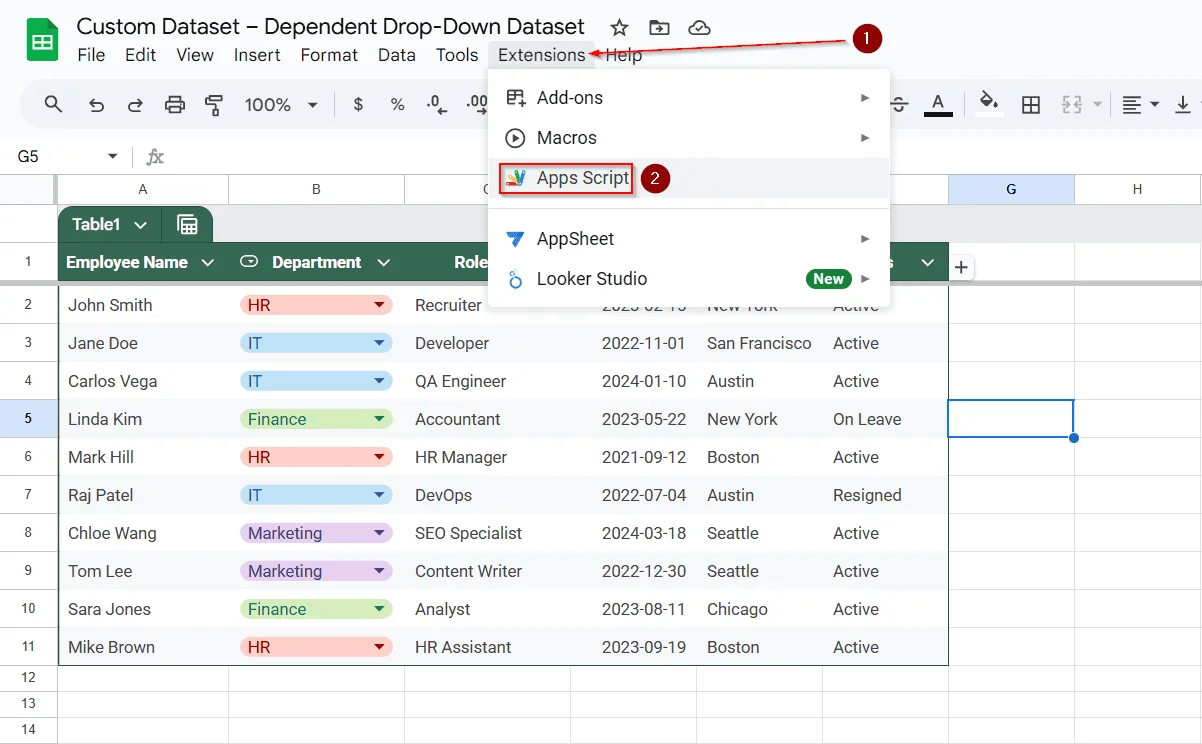Open Jane Doe's IT department dropdown

coord(379,343)
